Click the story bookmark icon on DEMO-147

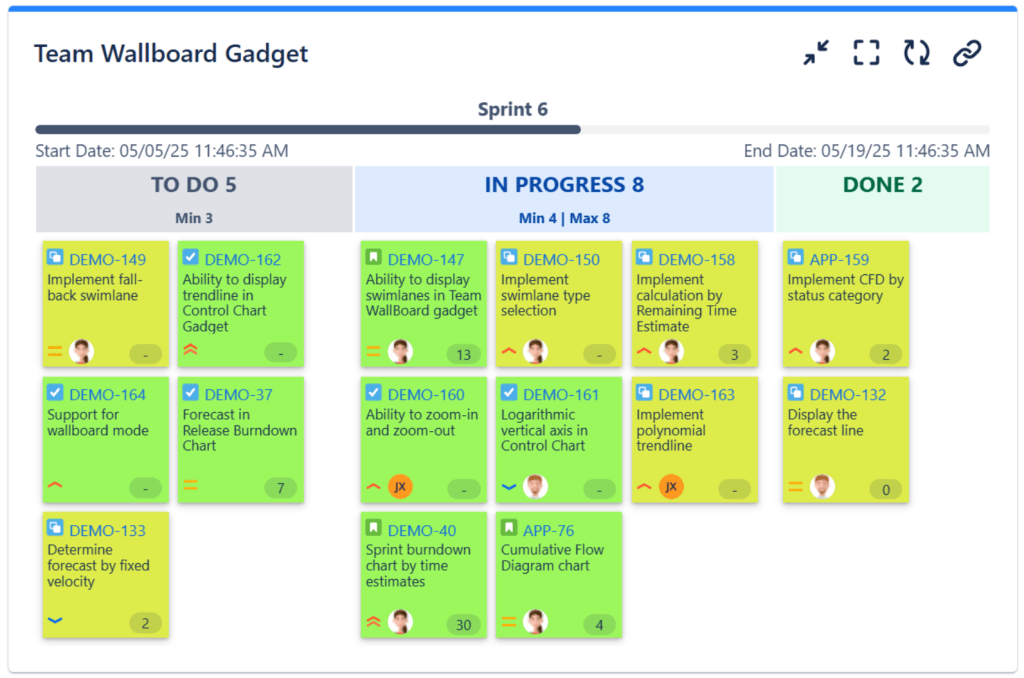coord(374,258)
